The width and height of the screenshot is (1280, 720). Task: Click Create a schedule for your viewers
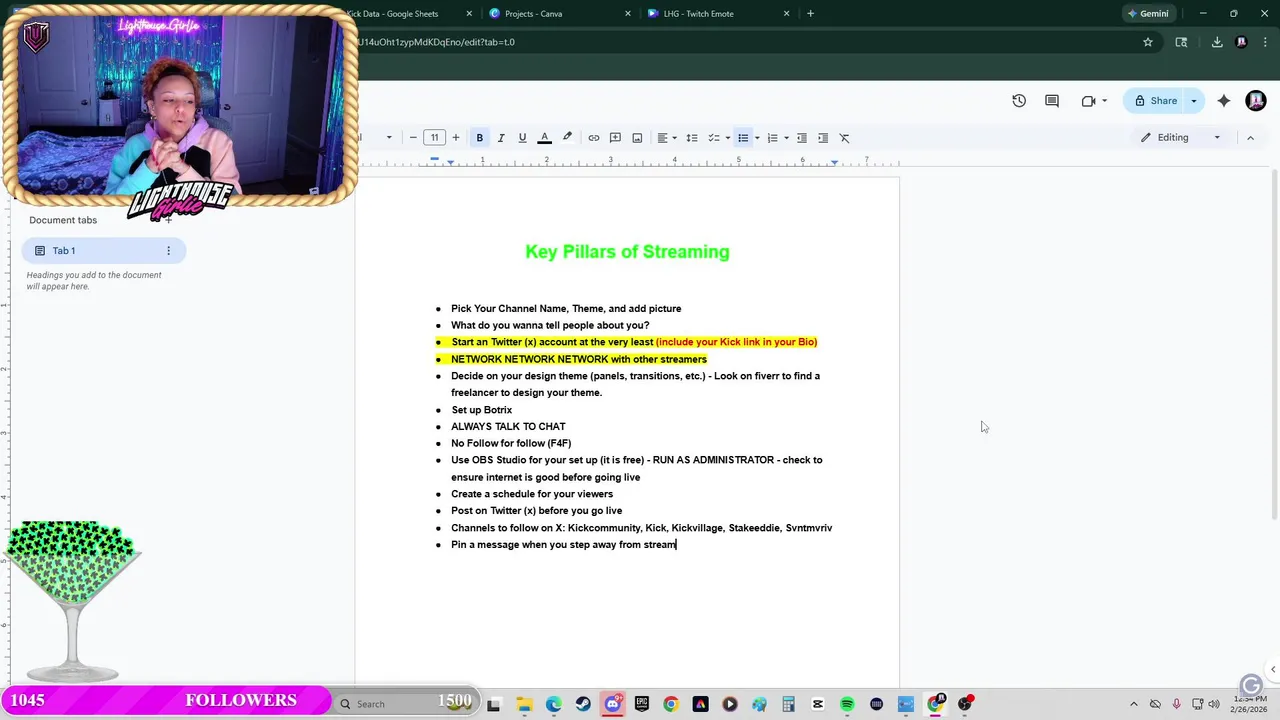point(532,494)
